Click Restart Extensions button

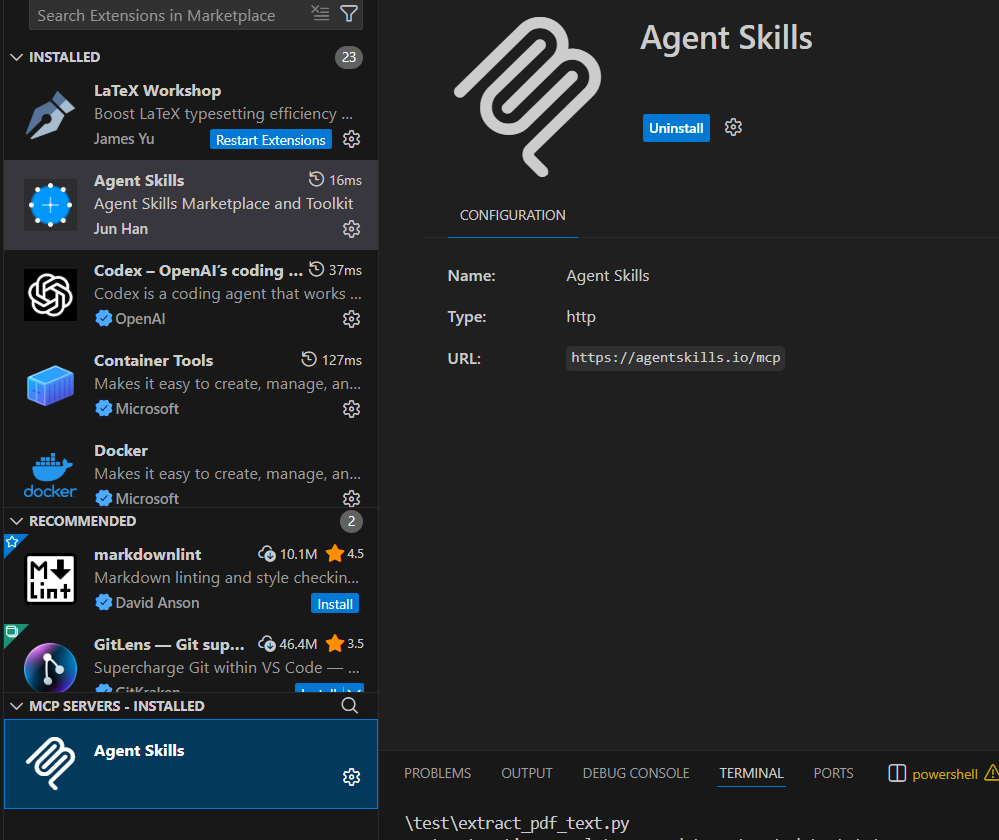click(x=271, y=140)
